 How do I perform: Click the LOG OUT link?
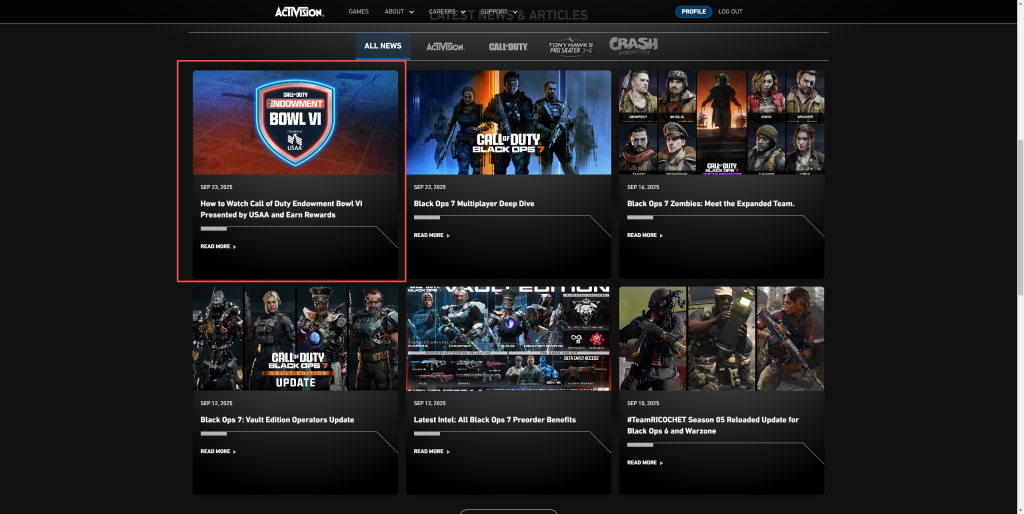tap(730, 12)
